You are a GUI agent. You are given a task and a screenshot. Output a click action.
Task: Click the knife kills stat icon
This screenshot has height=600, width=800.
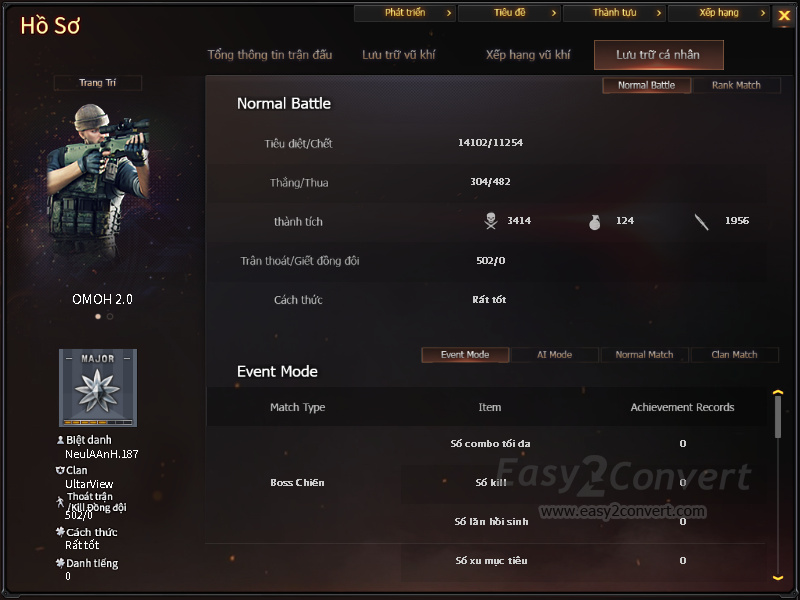point(702,222)
